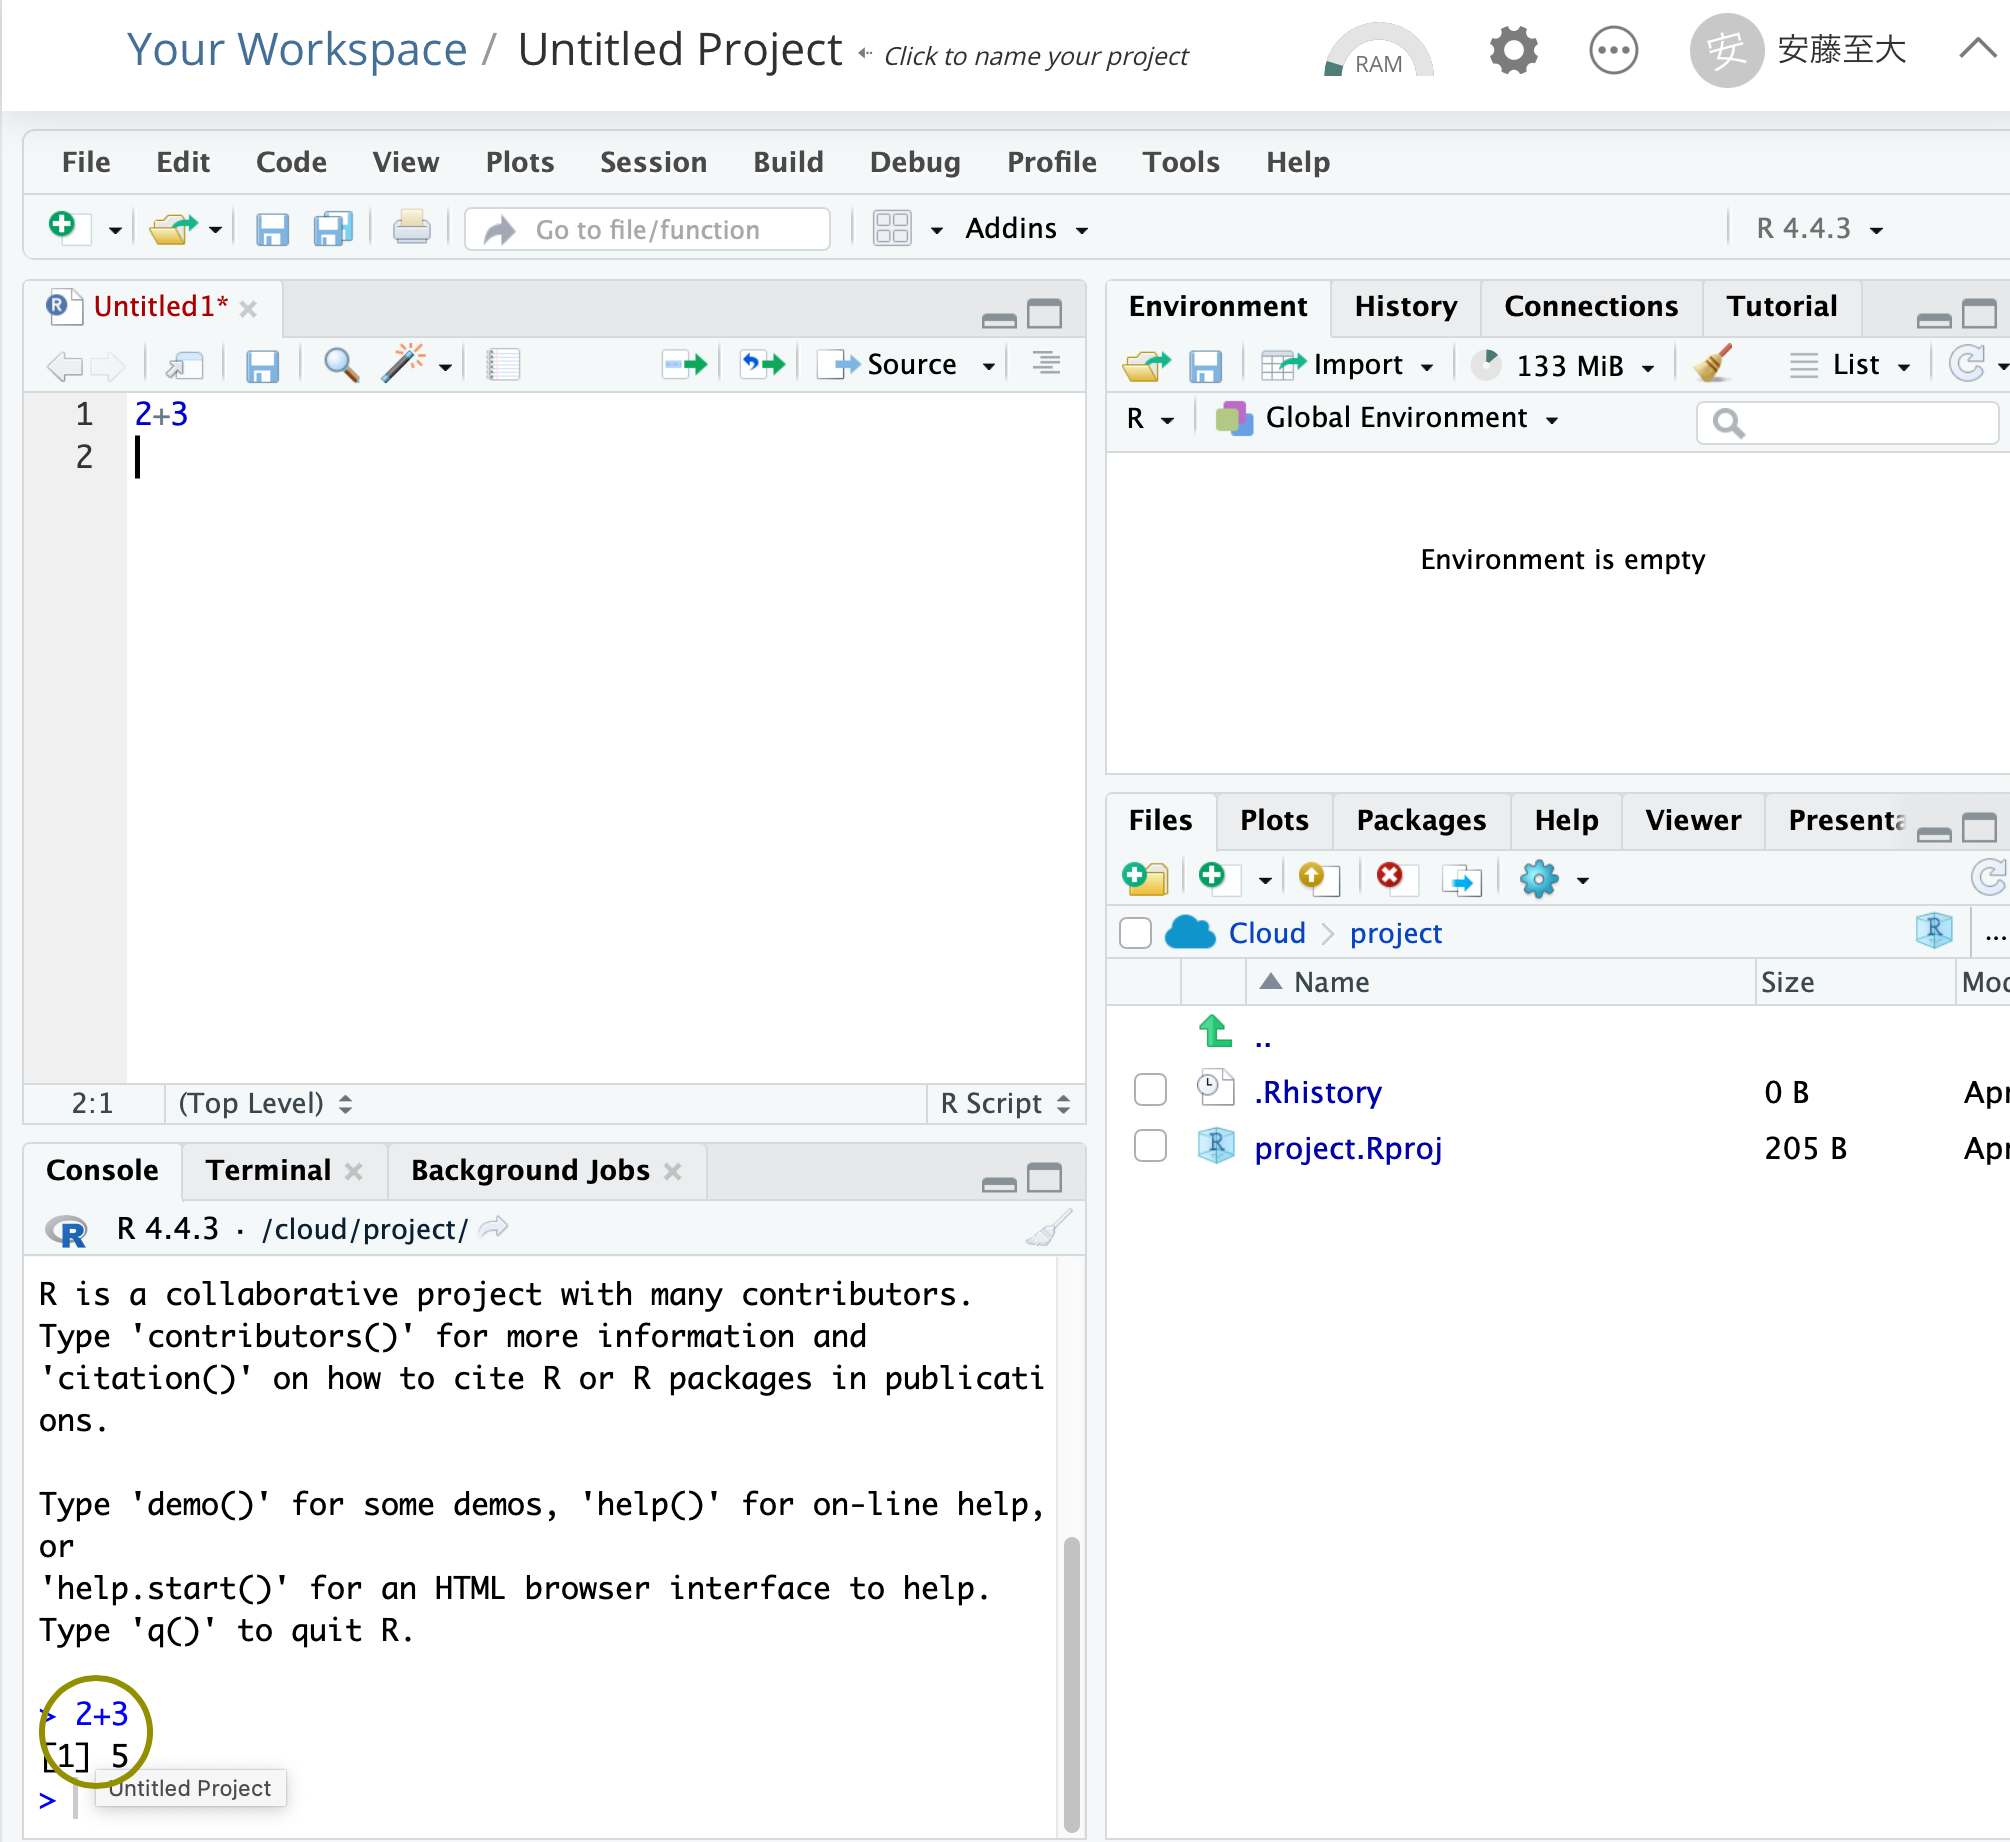Click the Go to file/function field
Viewport: 2010px width, 1842px height.
pos(648,229)
